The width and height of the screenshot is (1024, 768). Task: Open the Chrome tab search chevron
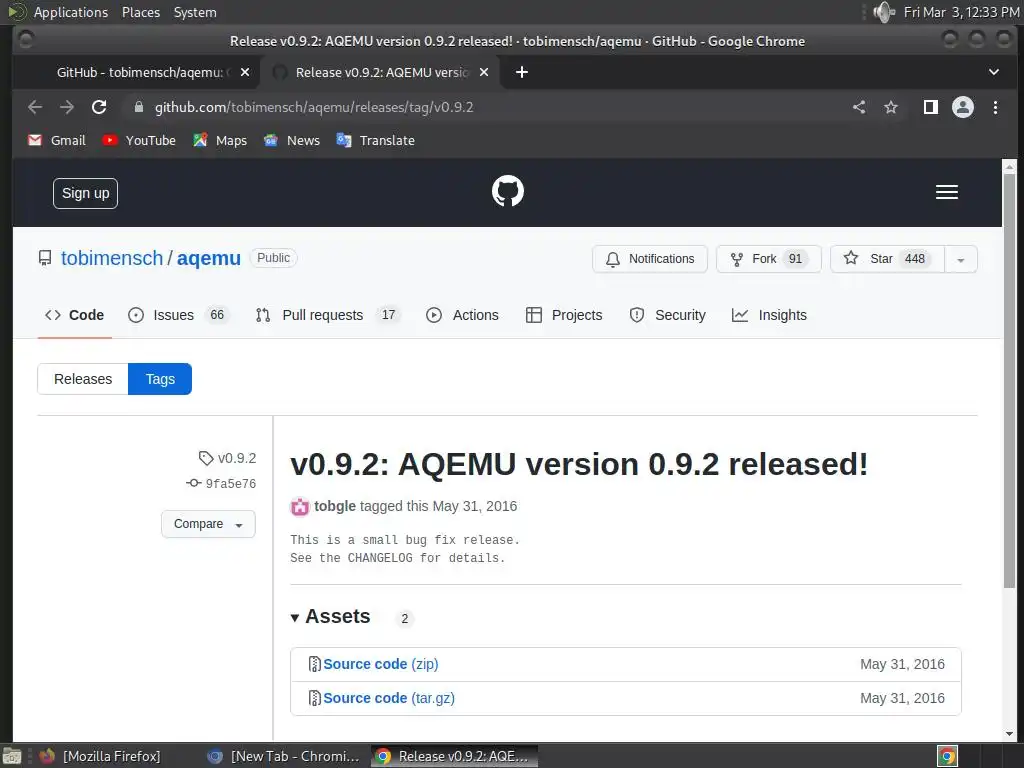pyautogui.click(x=993, y=72)
